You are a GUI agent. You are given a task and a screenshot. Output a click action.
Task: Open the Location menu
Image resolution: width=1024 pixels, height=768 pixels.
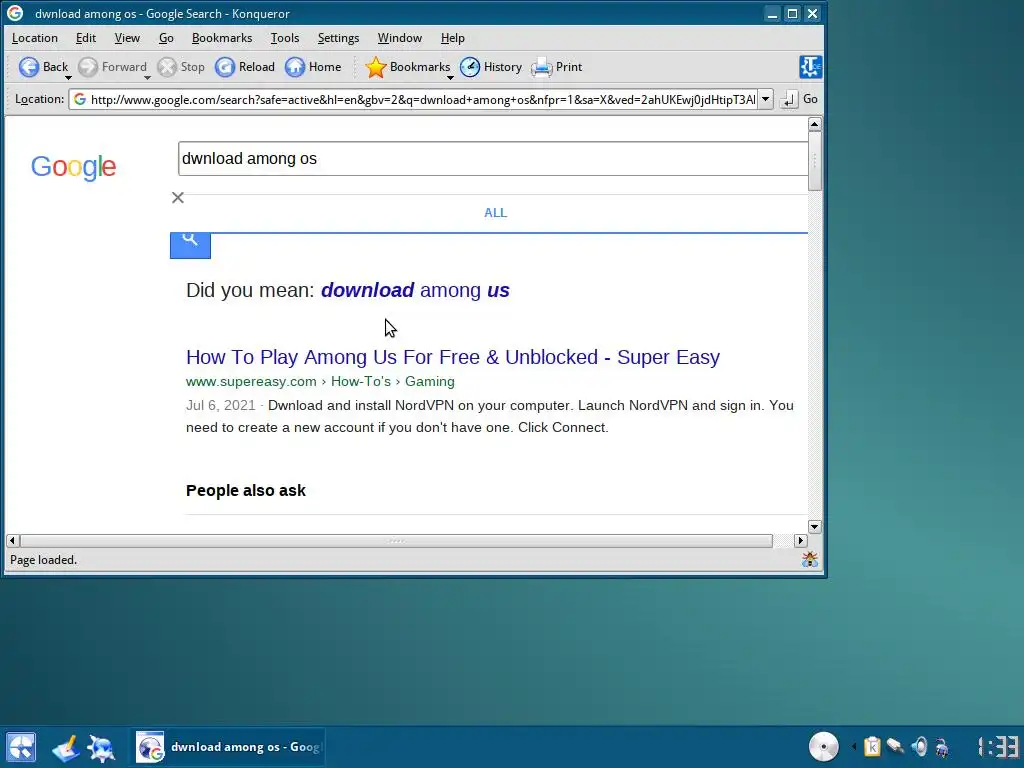(x=35, y=38)
